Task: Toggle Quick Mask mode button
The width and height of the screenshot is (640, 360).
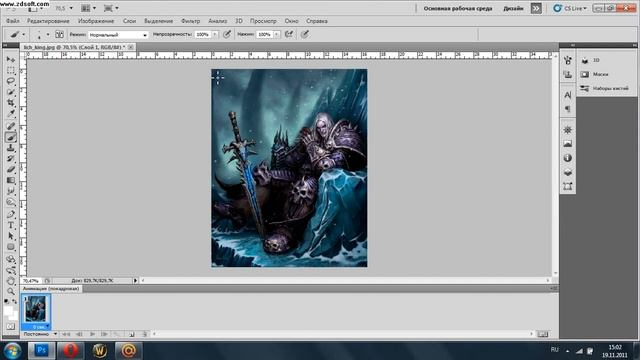Action: point(11,327)
